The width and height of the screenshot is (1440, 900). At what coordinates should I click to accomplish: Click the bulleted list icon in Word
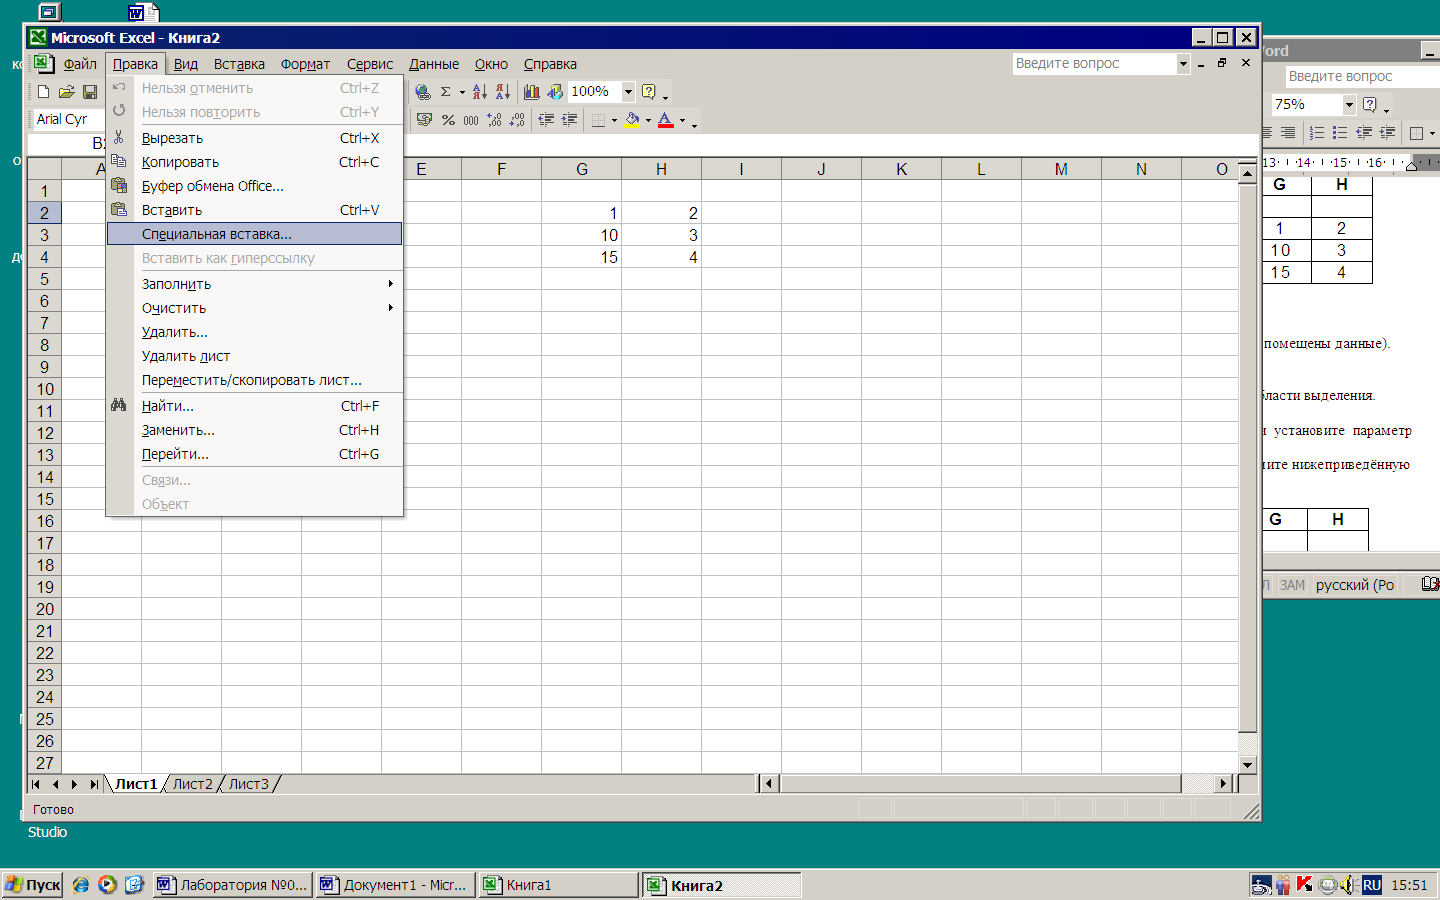pos(1340,132)
